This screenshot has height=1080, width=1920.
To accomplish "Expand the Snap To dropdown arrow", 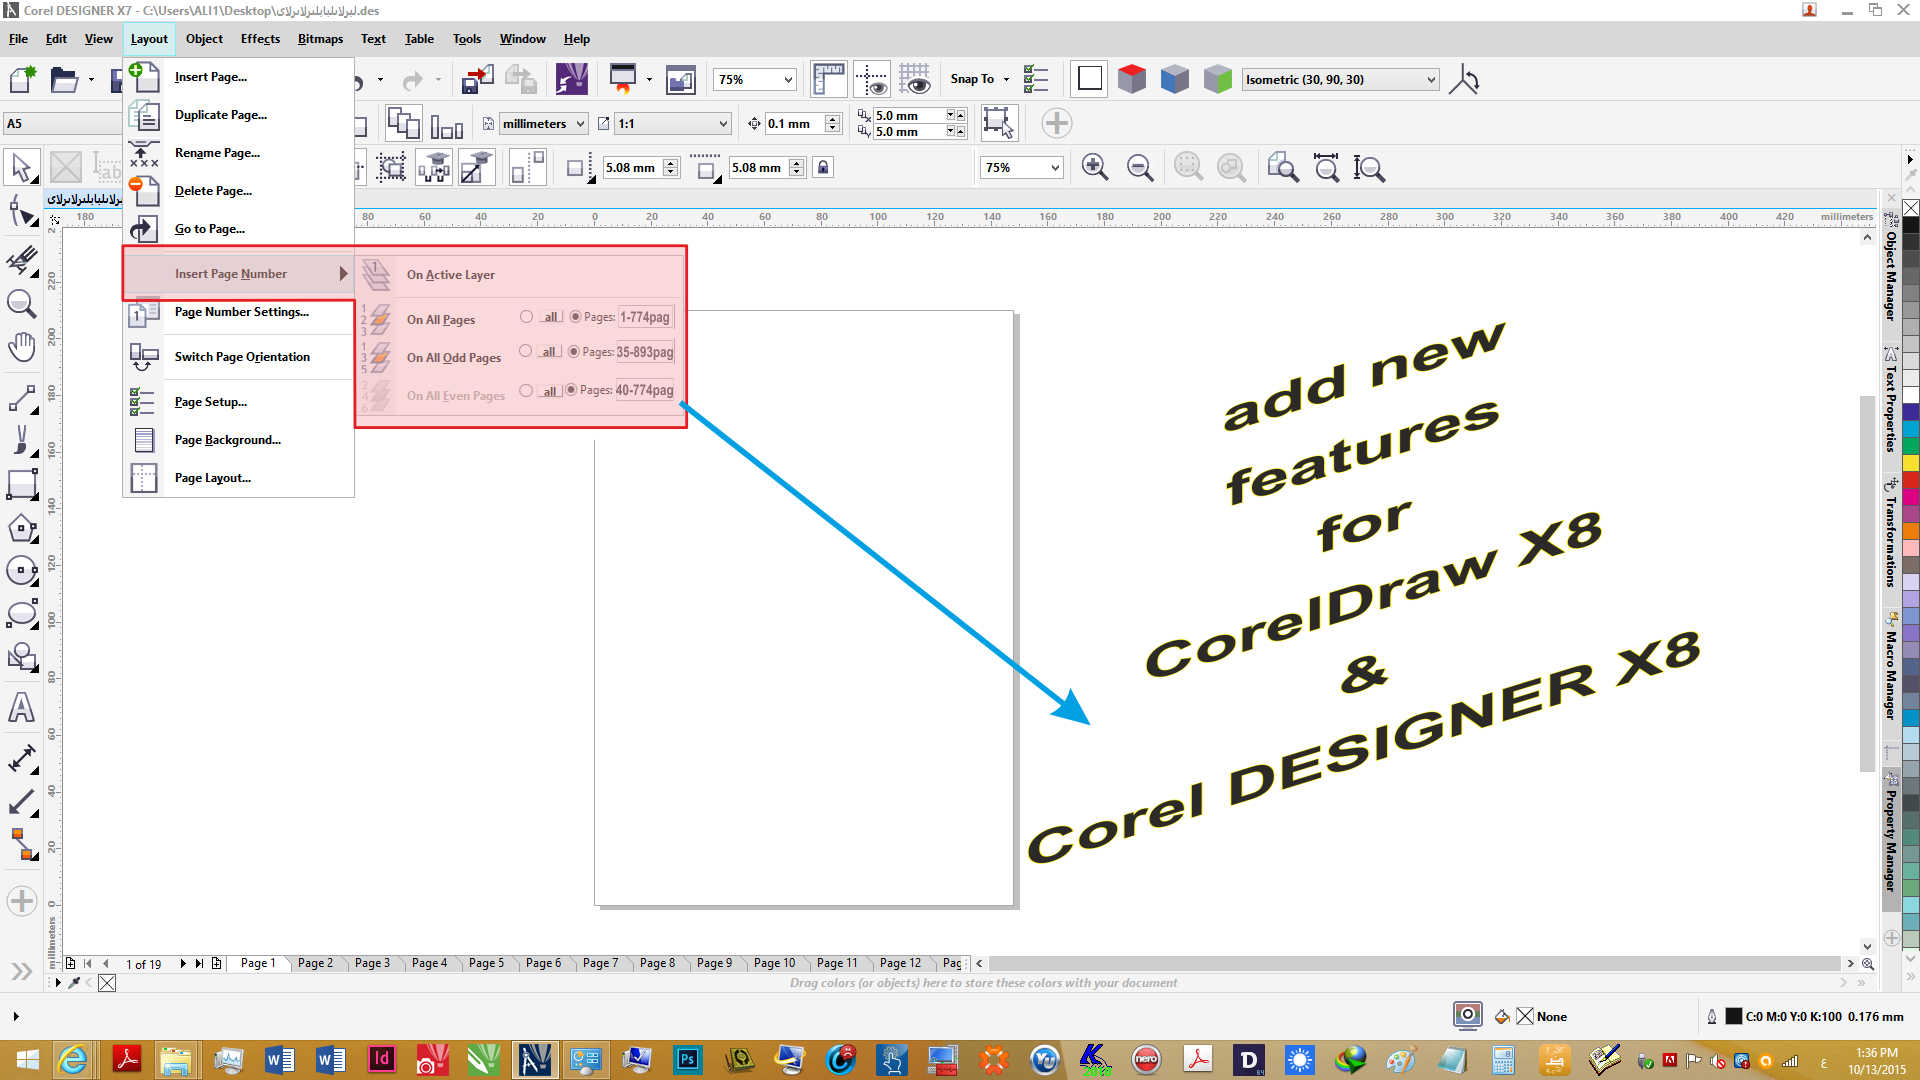I will pyautogui.click(x=1006, y=80).
